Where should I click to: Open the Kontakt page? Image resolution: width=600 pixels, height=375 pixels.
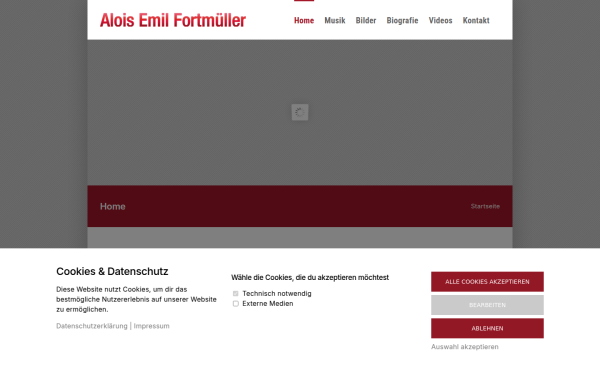click(x=476, y=20)
